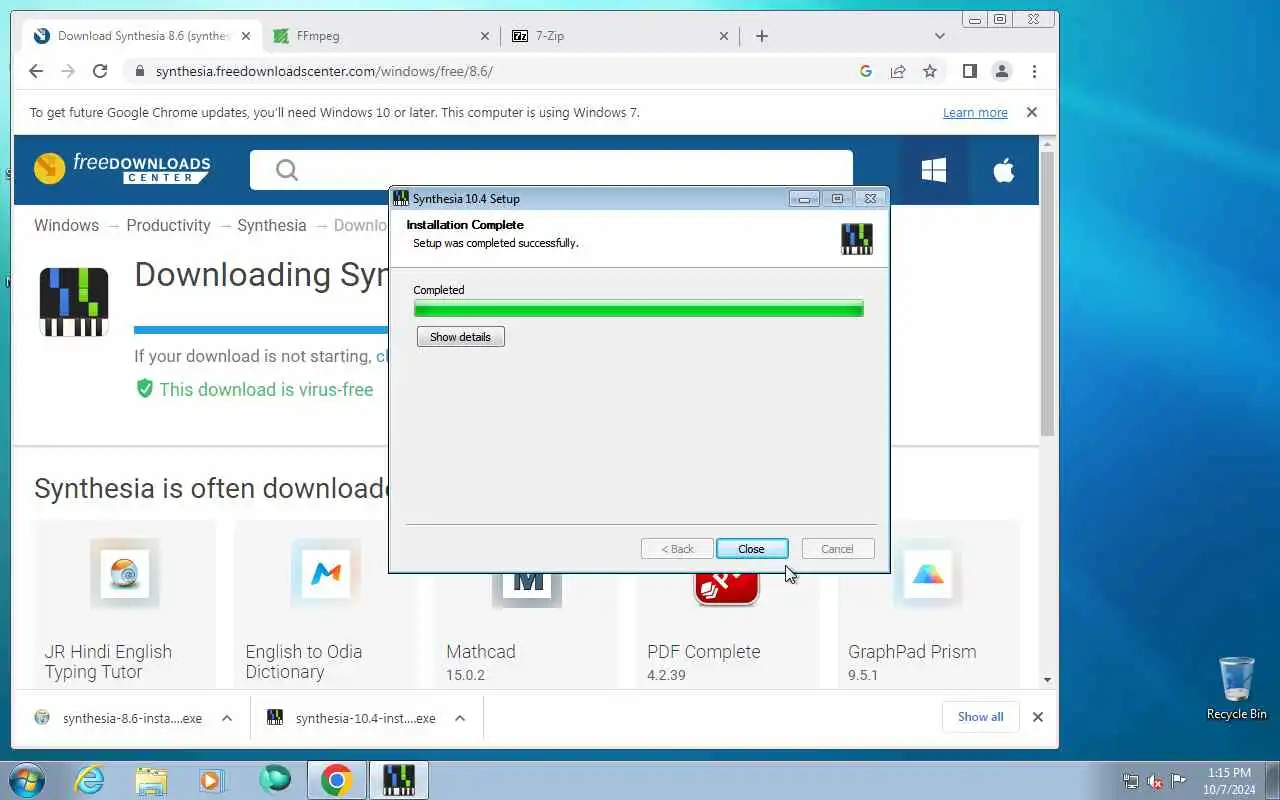
Task: Click GraphPad Prism icon
Action: [x=928, y=573]
